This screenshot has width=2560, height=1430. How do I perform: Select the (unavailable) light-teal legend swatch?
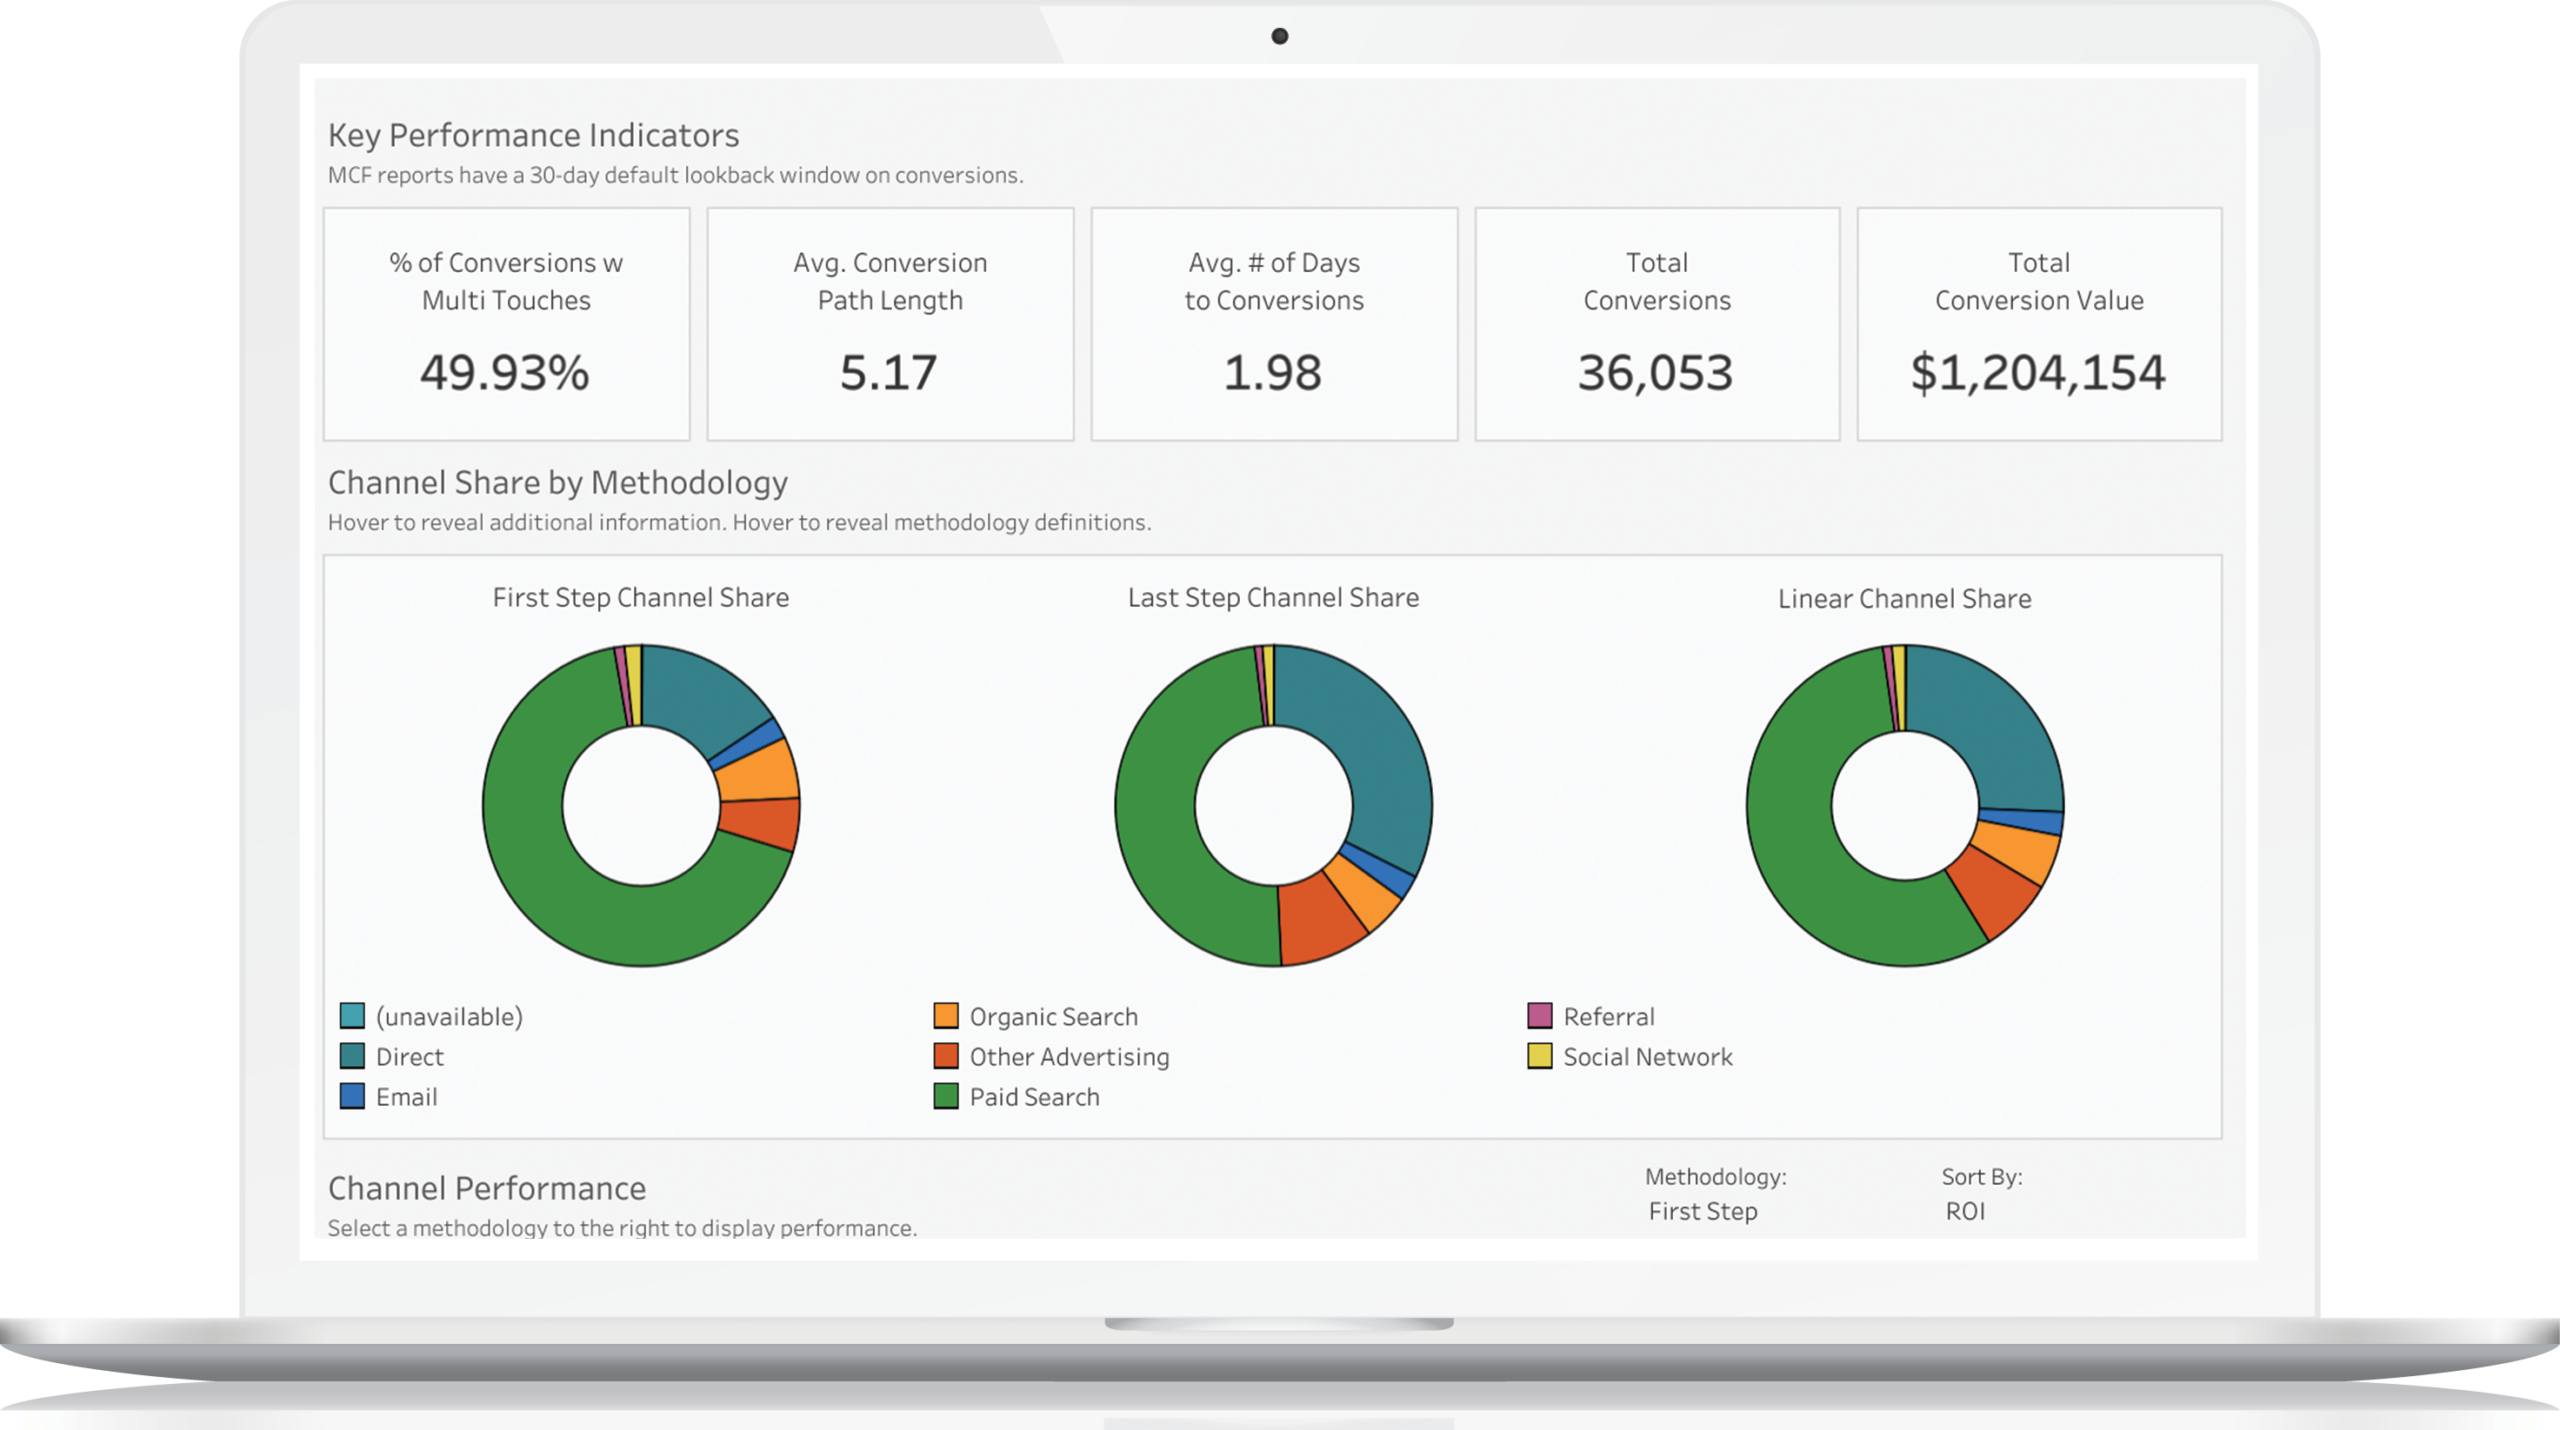(x=352, y=1016)
